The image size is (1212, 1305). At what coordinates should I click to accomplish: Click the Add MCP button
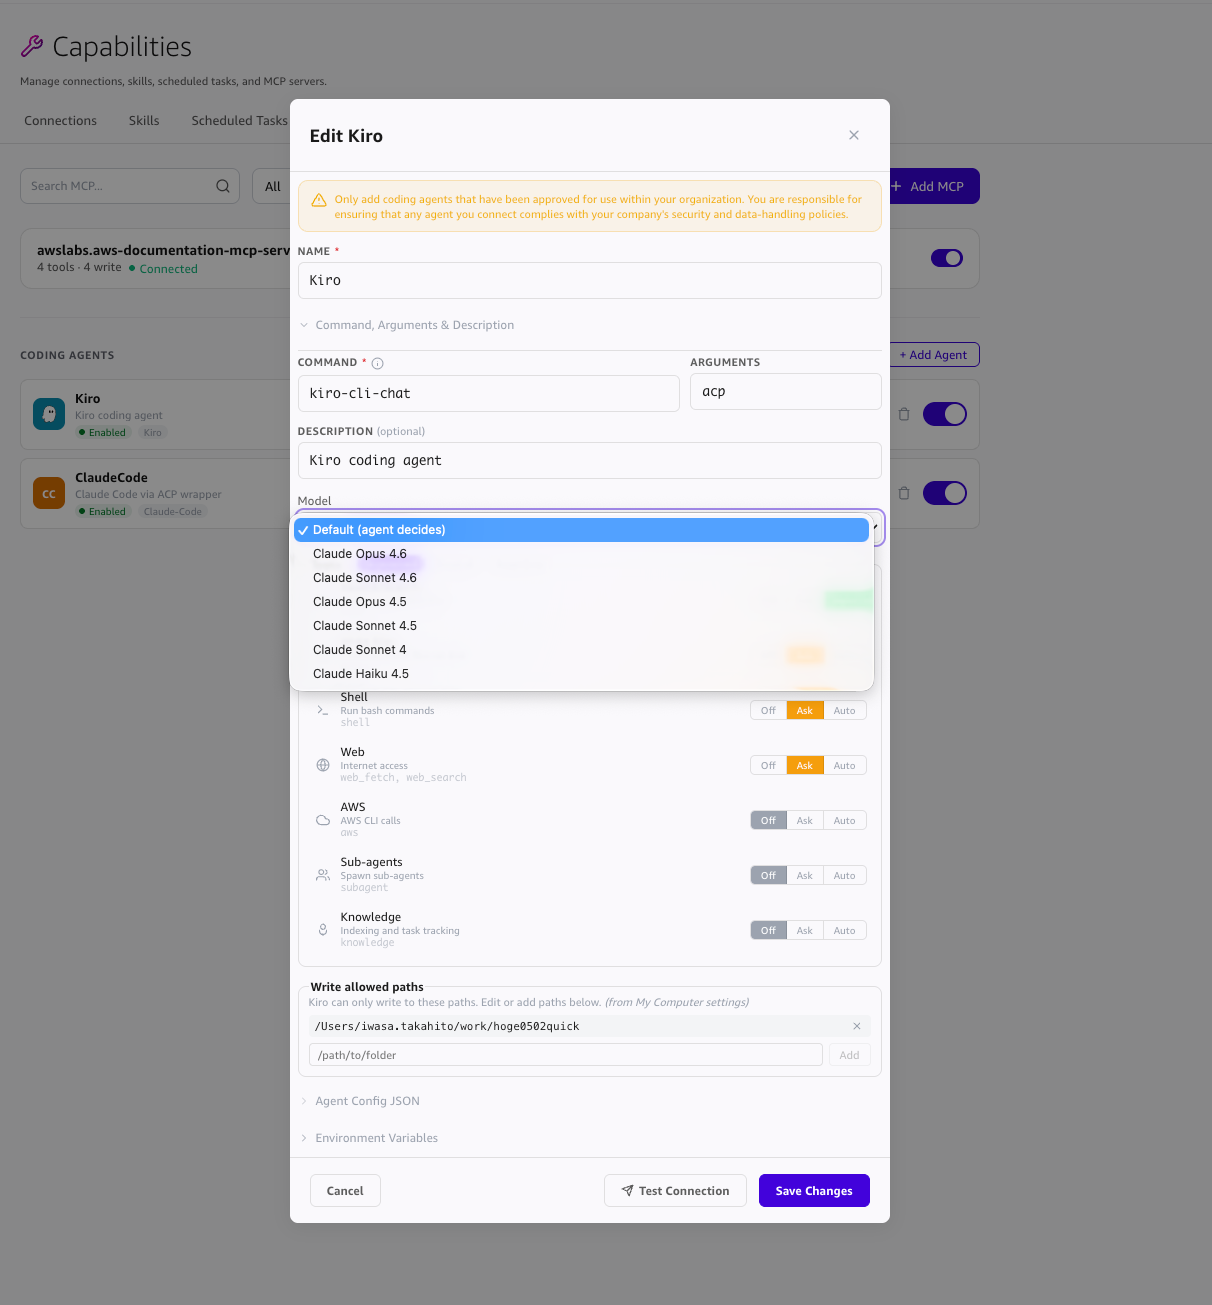[x=935, y=186]
